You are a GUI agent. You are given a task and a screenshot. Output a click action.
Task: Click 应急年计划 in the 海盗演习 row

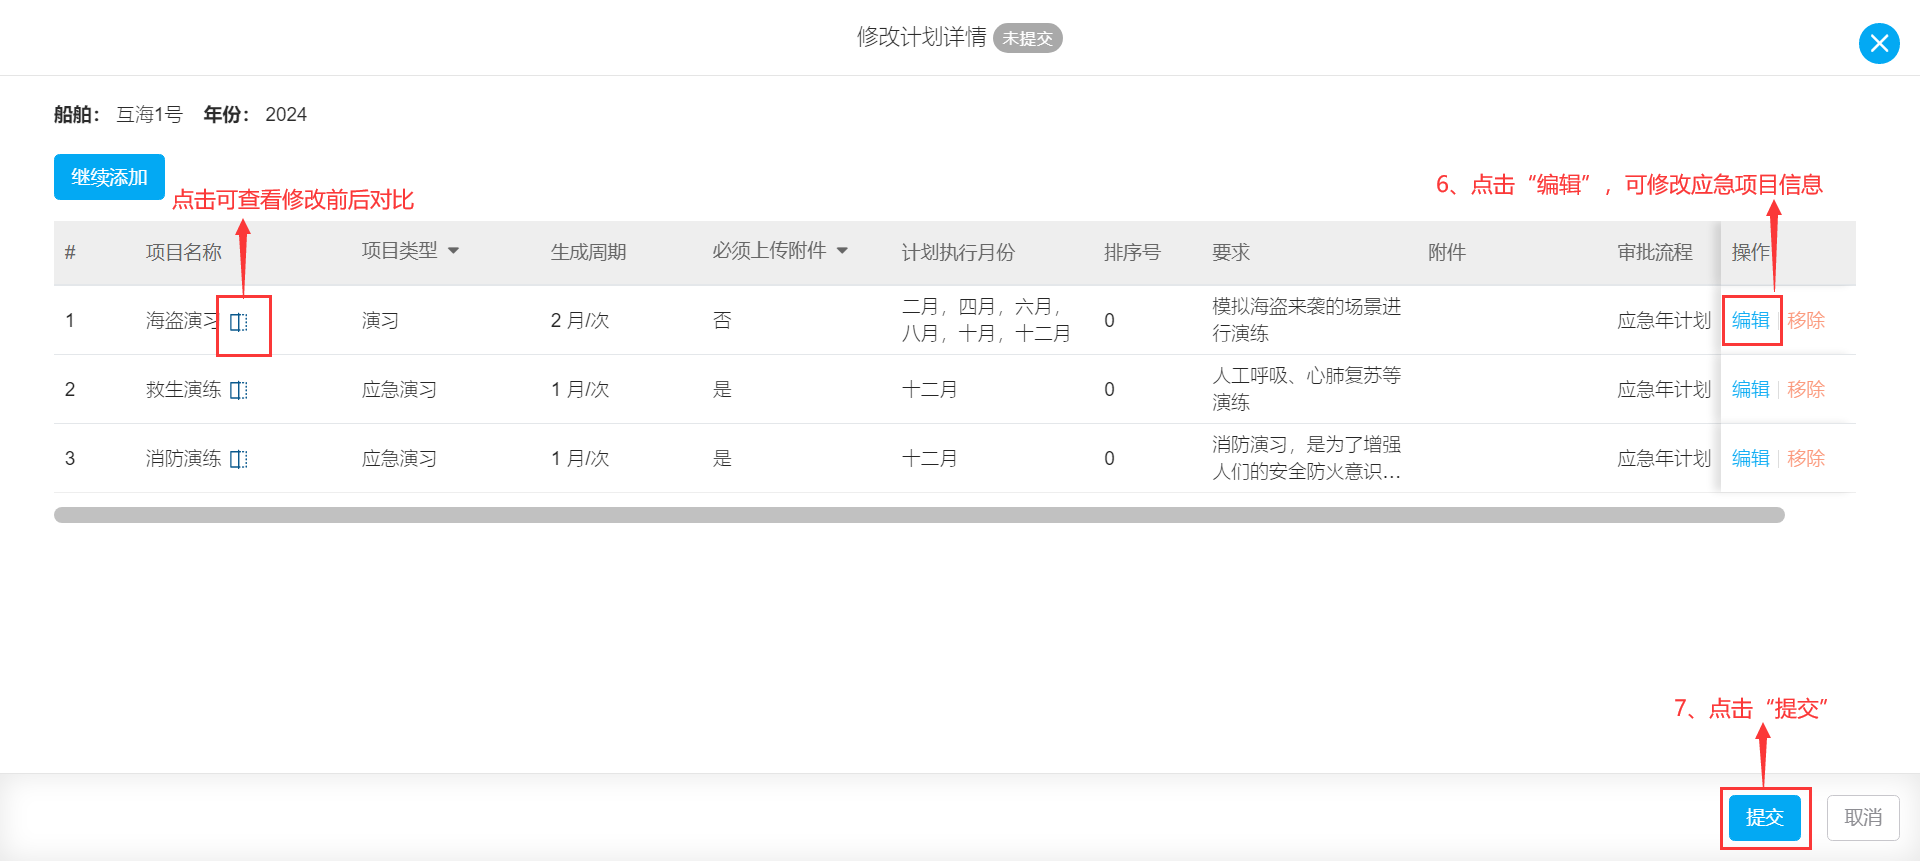tap(1665, 320)
